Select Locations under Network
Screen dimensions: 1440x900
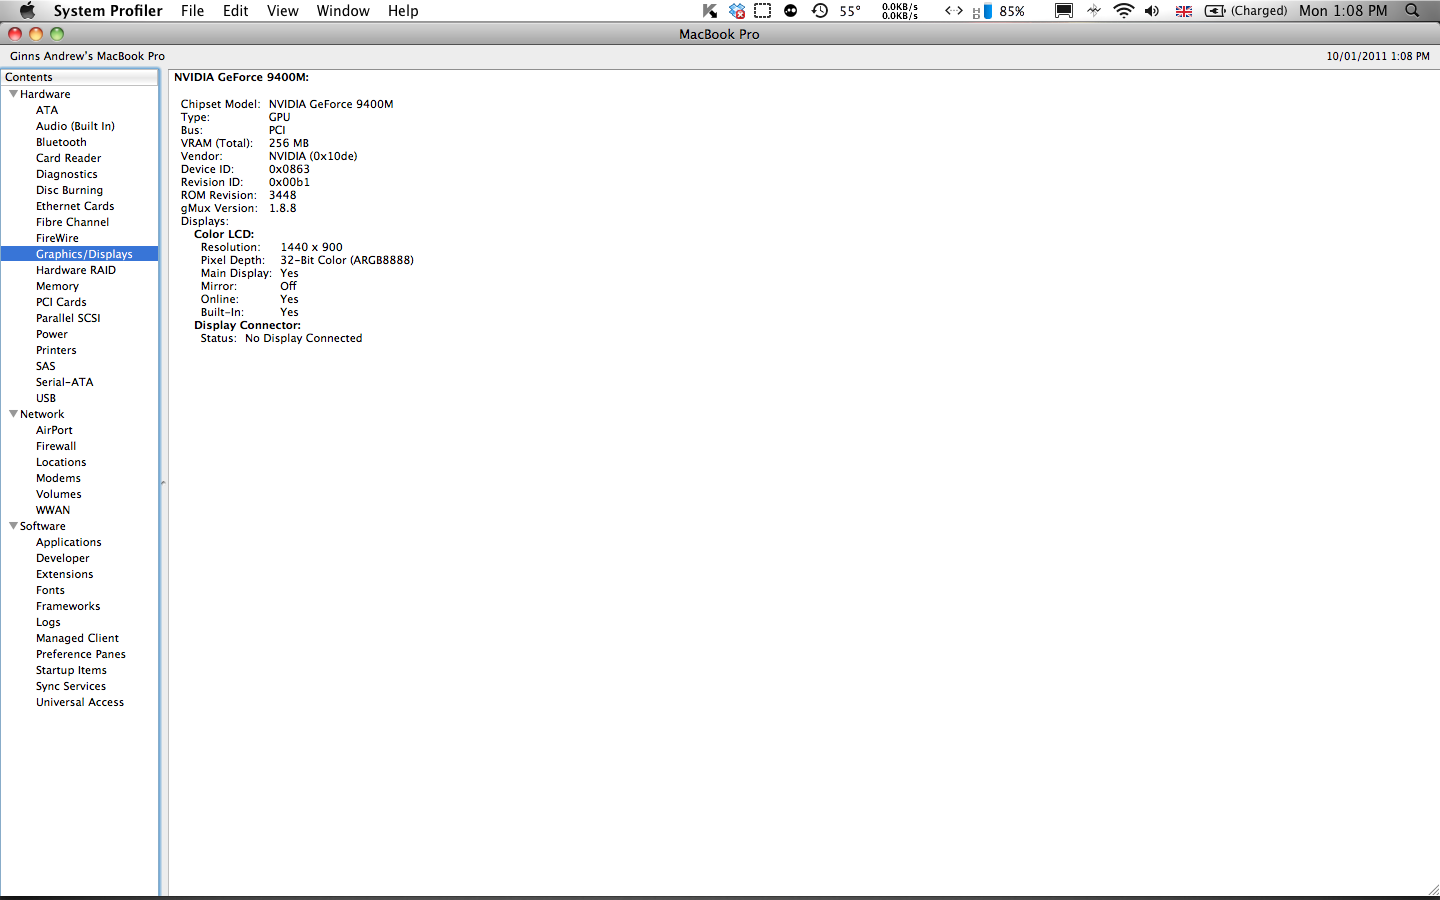[61, 462]
